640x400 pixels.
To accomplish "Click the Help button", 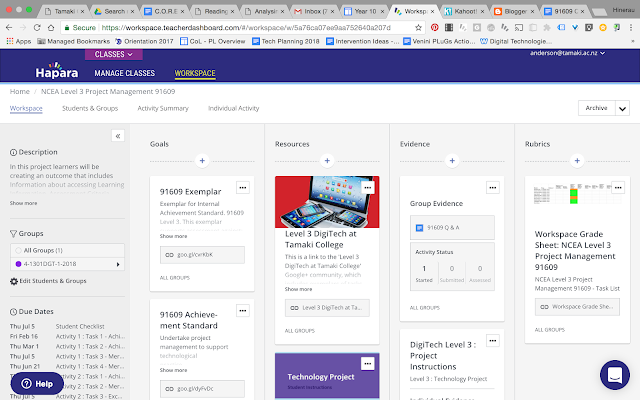I will (x=37, y=384).
